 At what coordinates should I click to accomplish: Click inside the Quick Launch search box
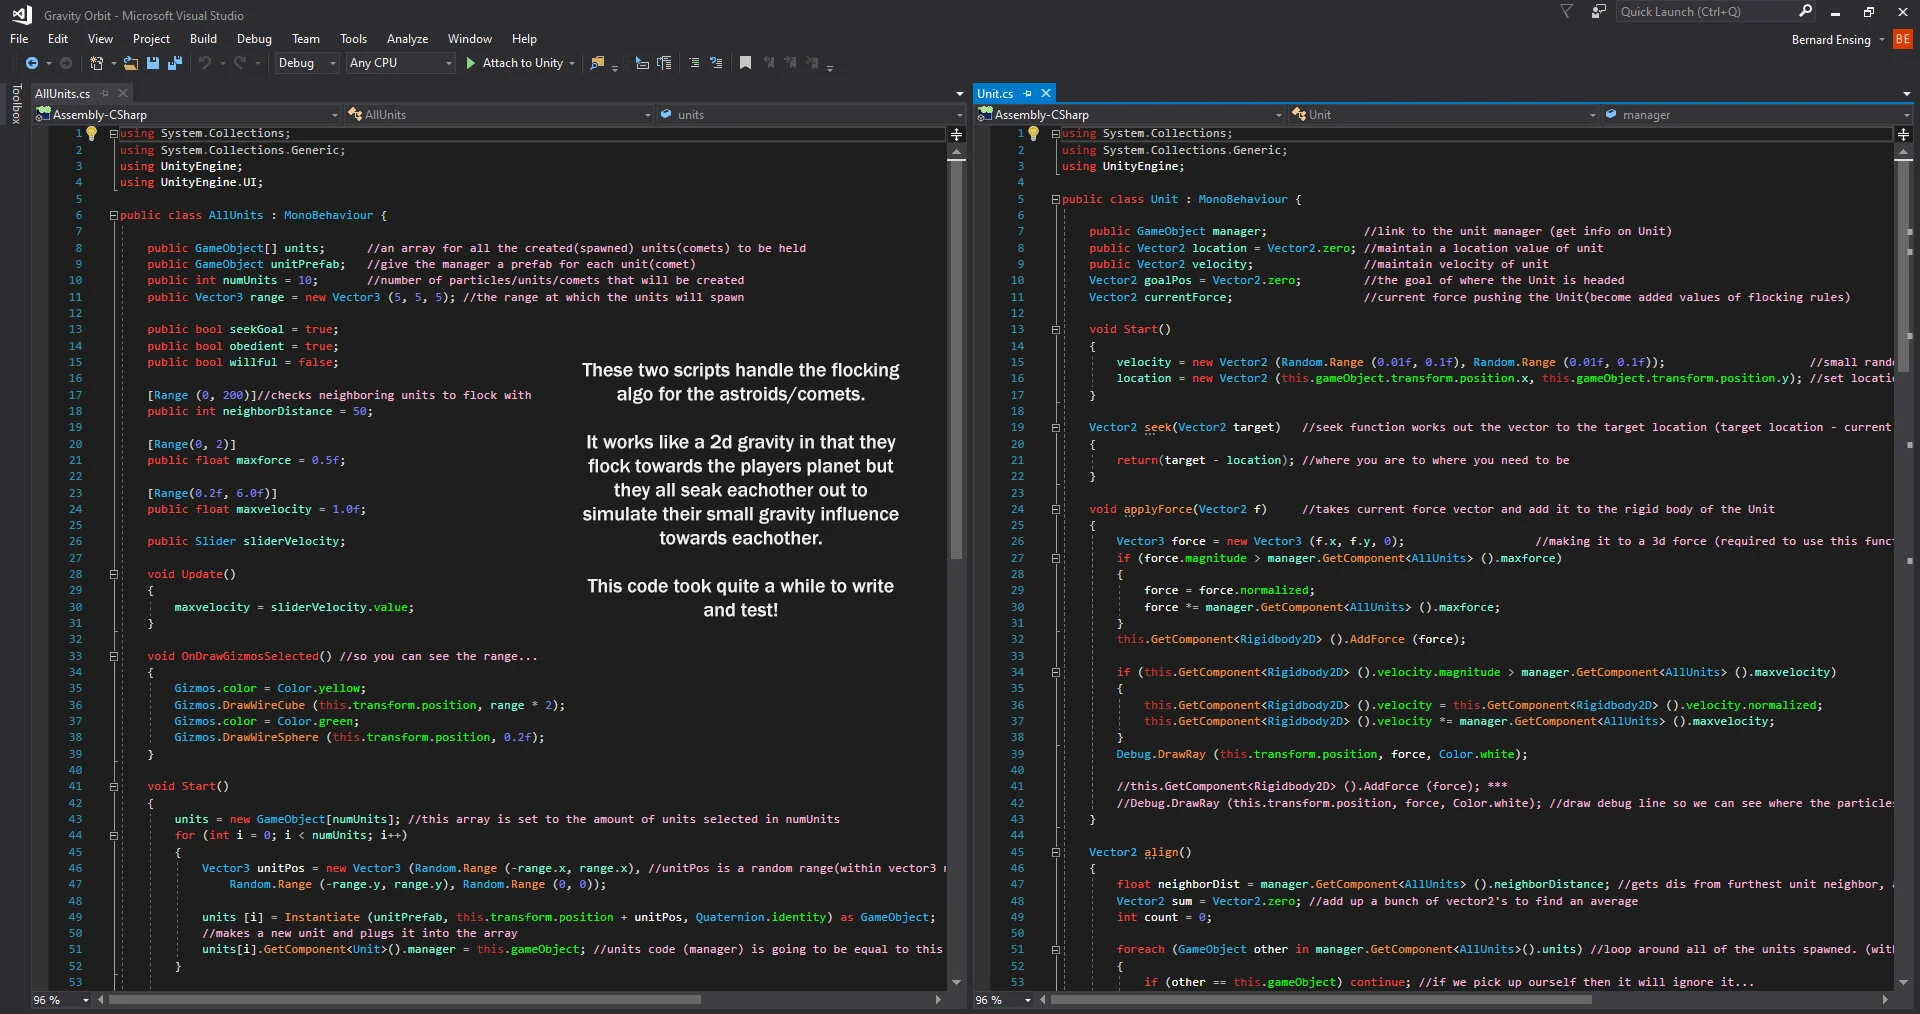[1700, 11]
